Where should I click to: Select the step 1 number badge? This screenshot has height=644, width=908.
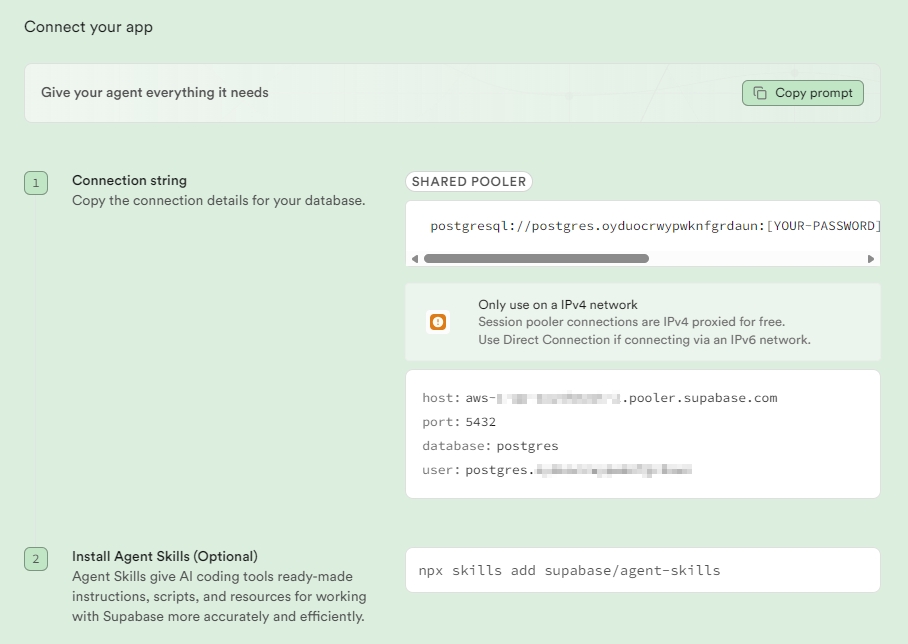coord(36,183)
